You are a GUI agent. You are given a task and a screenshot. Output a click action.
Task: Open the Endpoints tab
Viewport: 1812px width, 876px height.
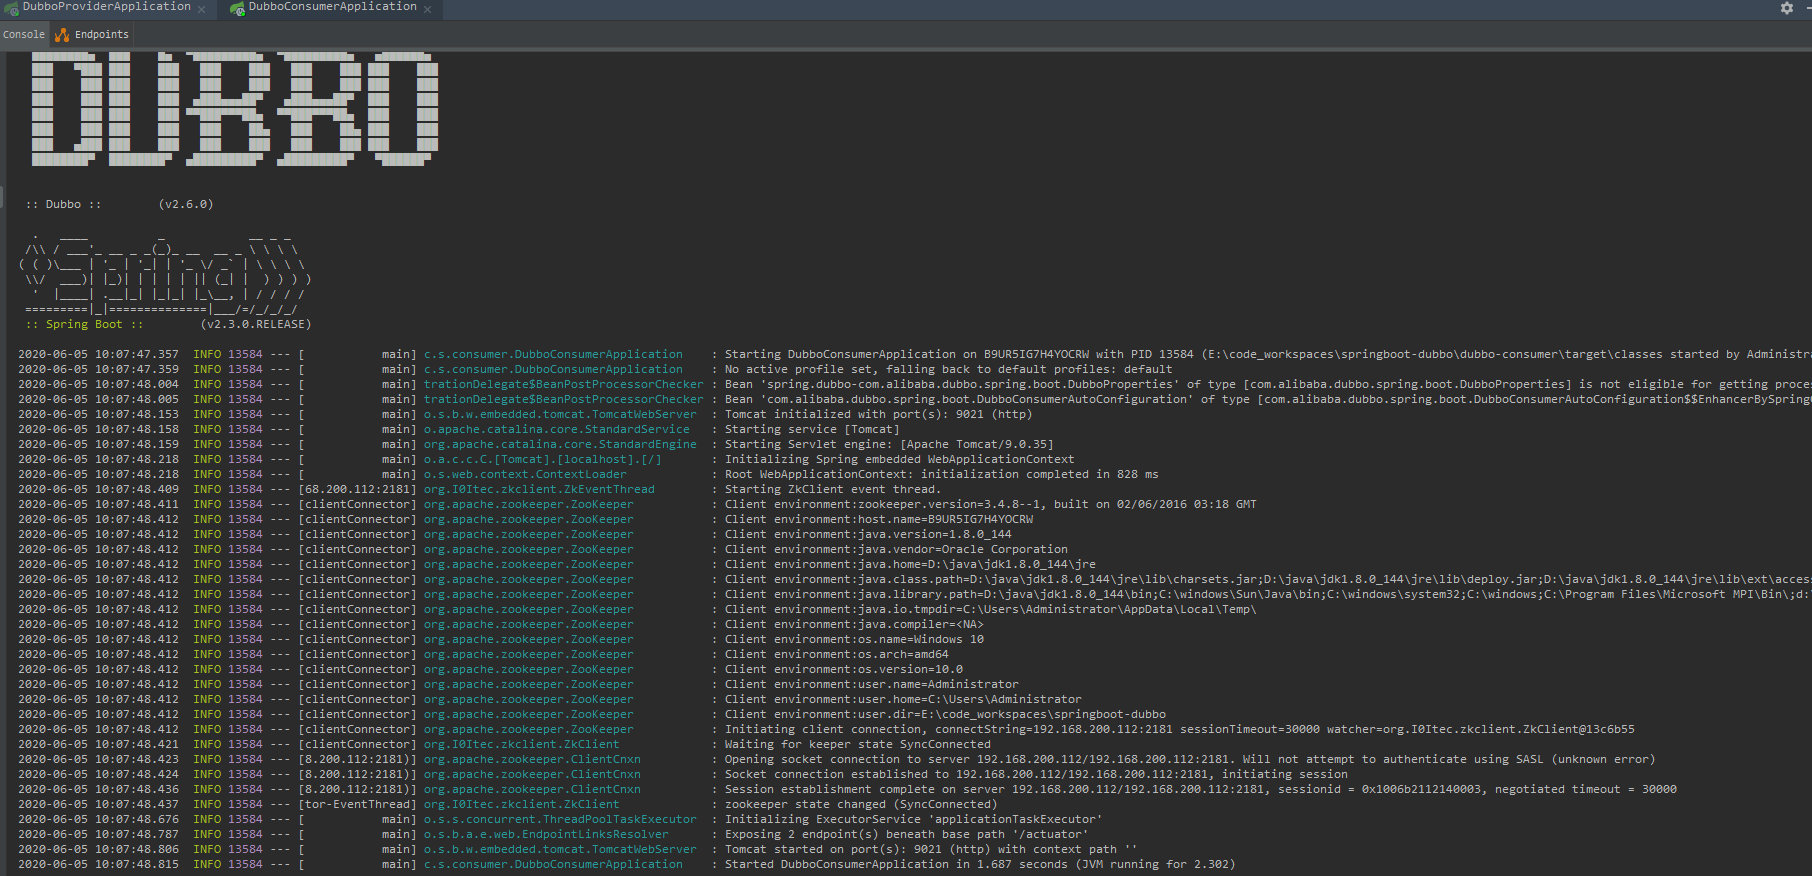click(x=101, y=34)
